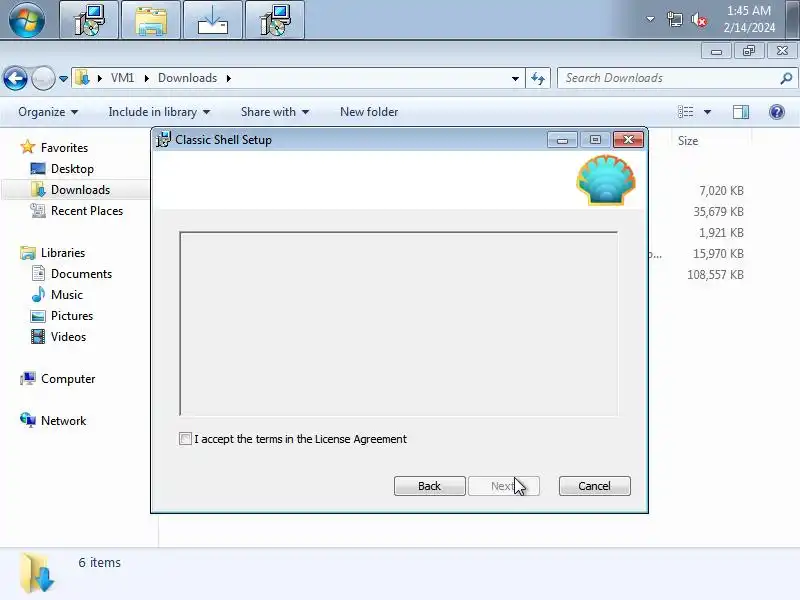Open Explorer help icon
Screen dimensions: 800x600
[777, 112]
